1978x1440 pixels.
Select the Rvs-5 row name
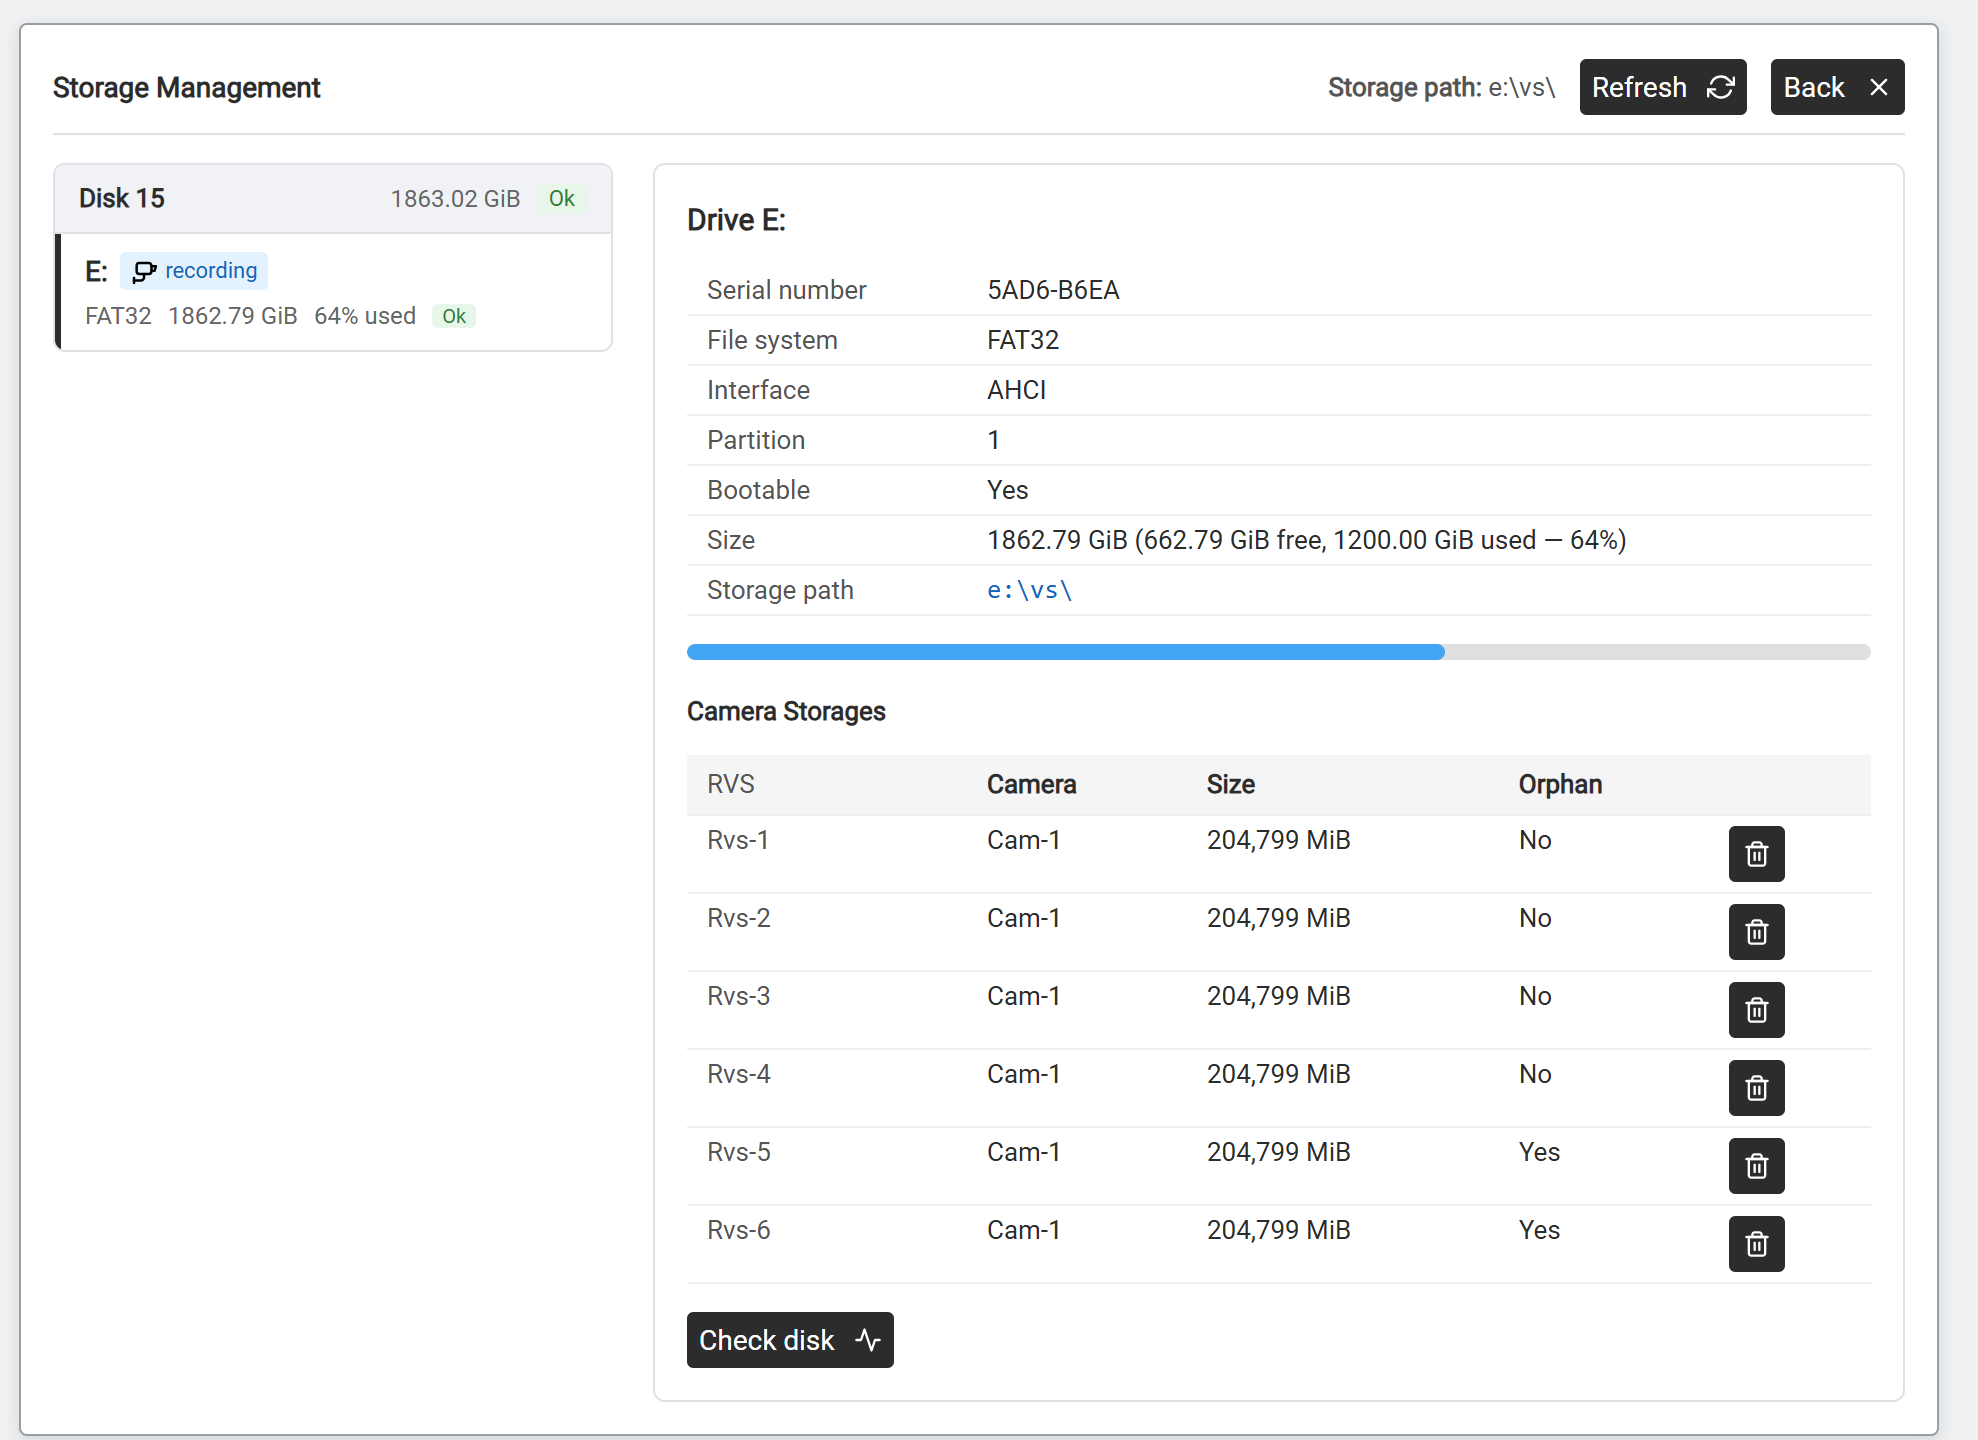tap(738, 1152)
